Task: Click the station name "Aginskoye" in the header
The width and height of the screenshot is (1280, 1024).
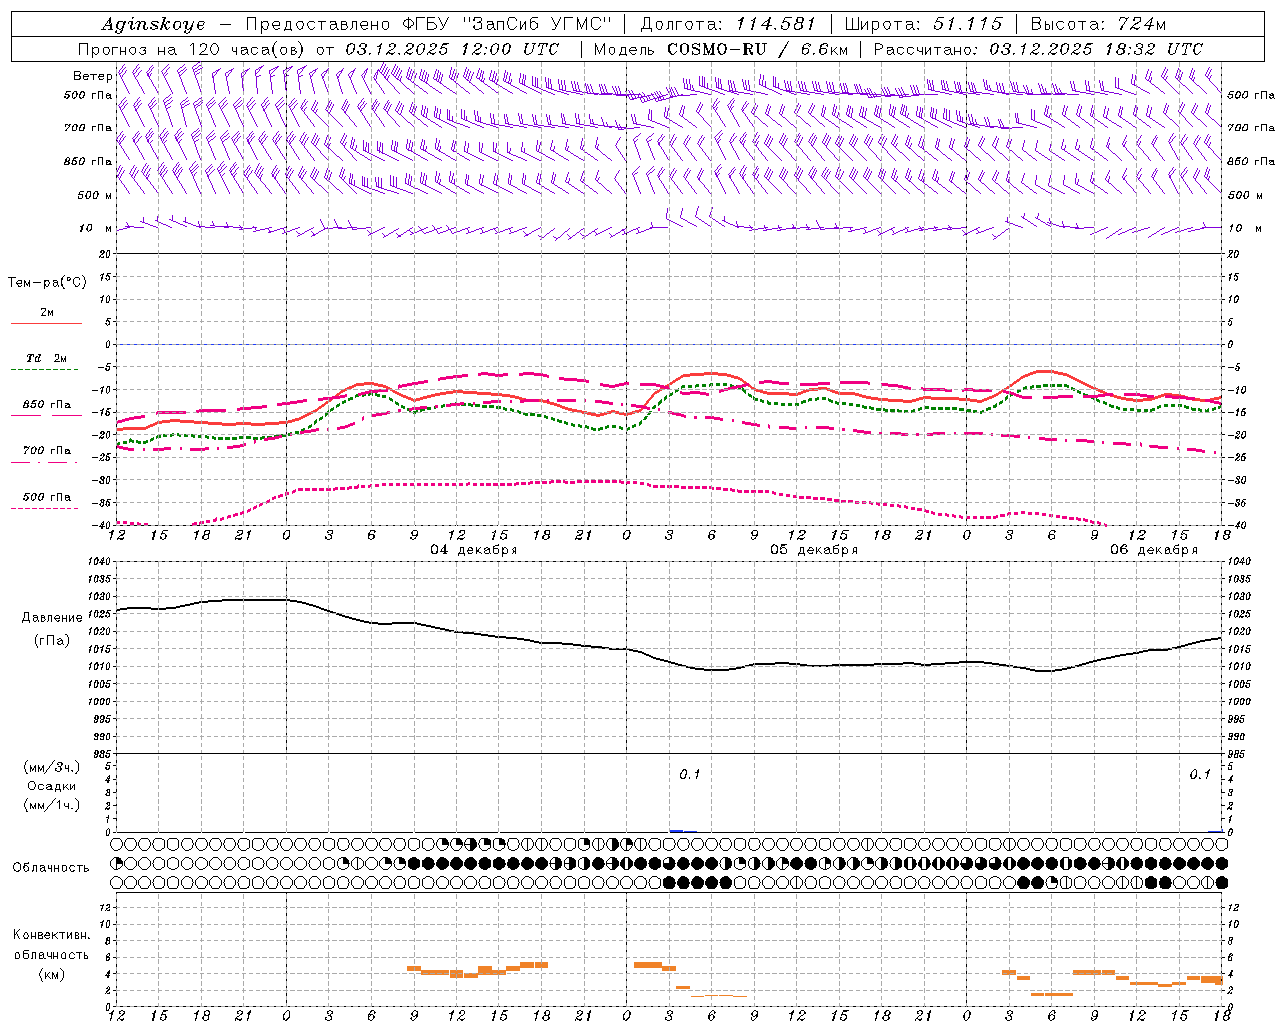Action: point(152,24)
